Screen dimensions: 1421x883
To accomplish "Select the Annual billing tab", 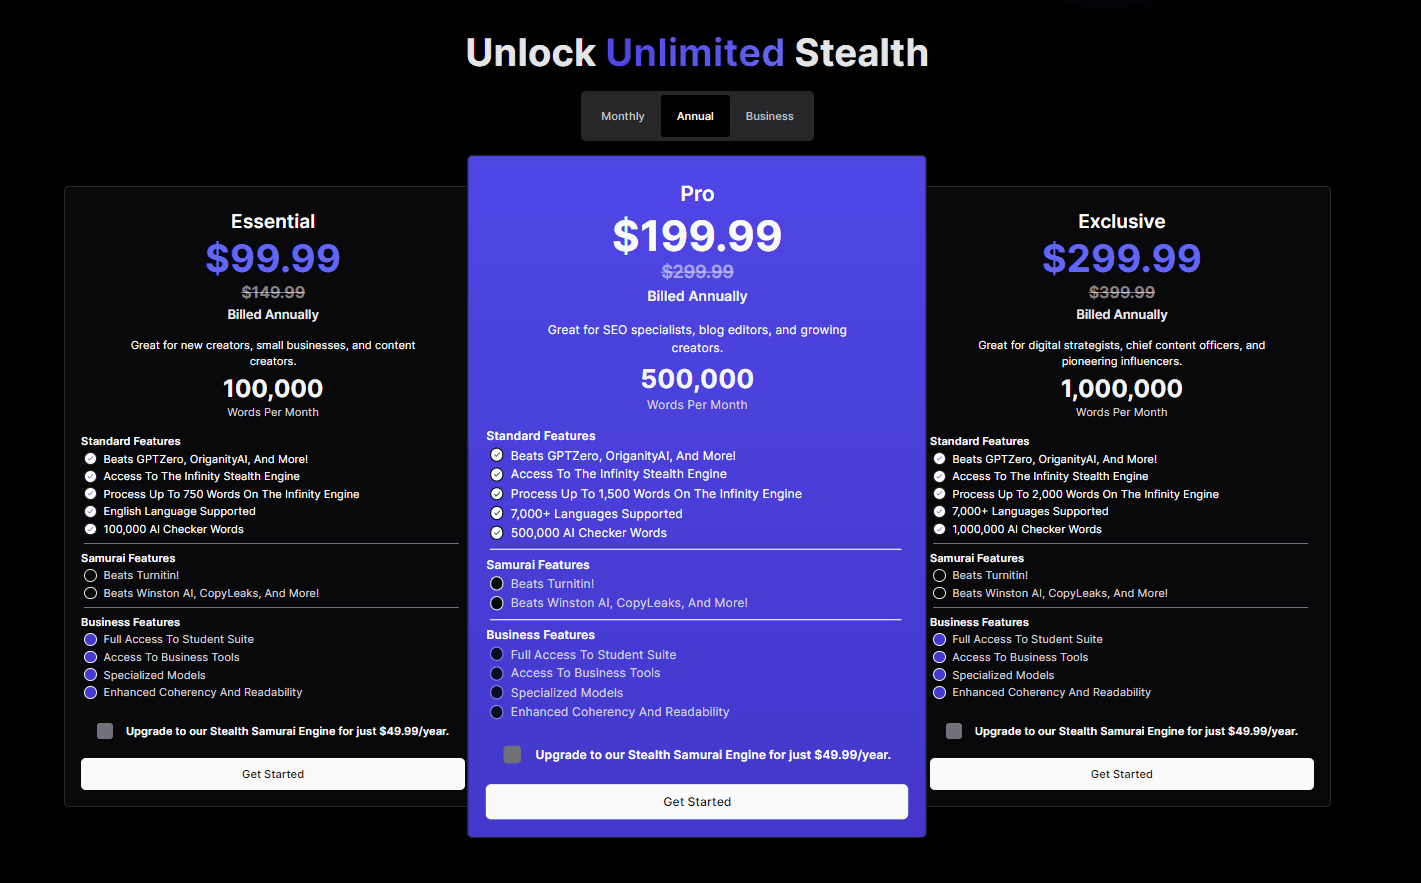I will pyautogui.click(x=695, y=116).
